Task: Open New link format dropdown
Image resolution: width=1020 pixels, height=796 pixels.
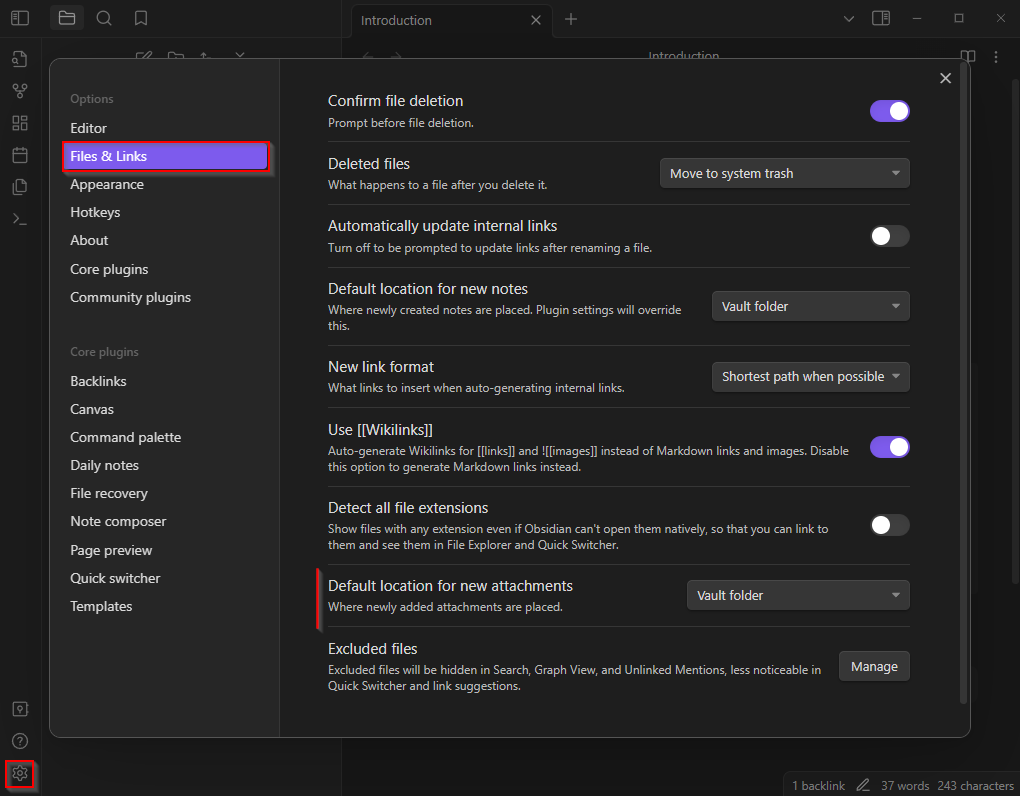Action: [811, 377]
